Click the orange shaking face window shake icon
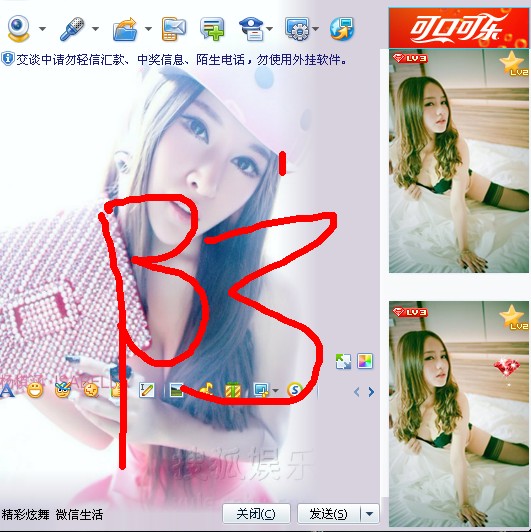The height and width of the screenshot is (532, 531). pos(91,391)
